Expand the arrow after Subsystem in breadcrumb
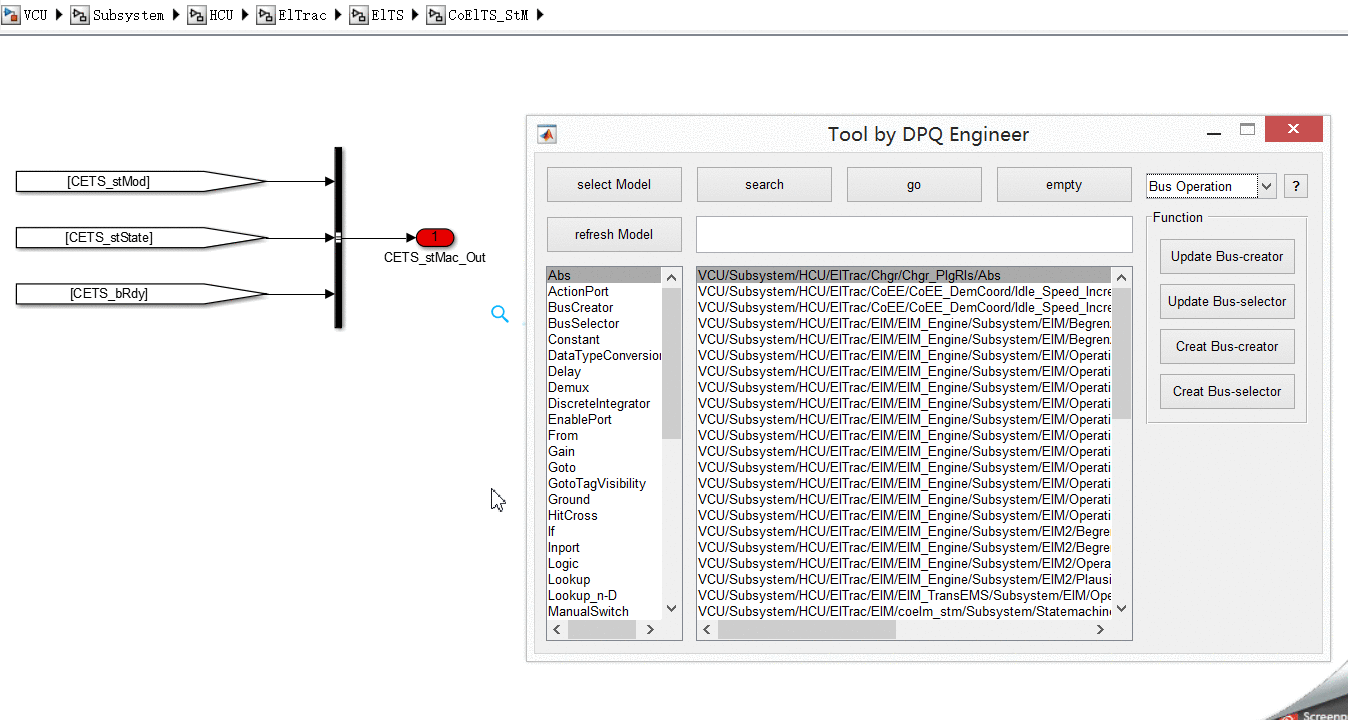This screenshot has height=720, width=1348. (x=175, y=16)
